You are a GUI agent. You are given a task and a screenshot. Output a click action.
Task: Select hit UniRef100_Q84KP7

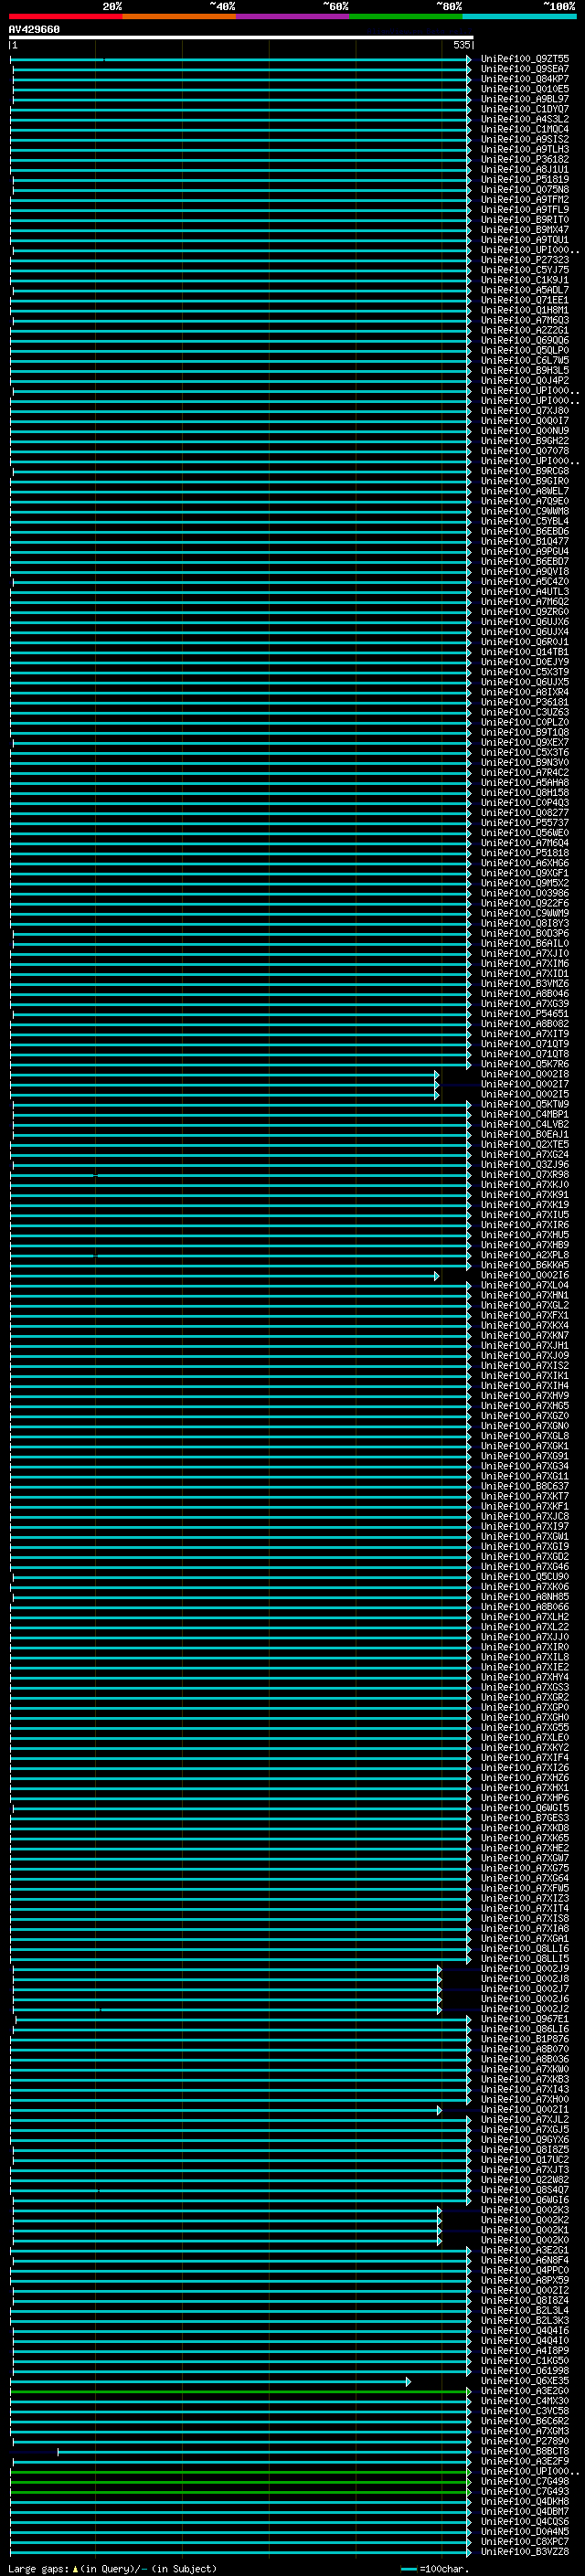(525, 79)
